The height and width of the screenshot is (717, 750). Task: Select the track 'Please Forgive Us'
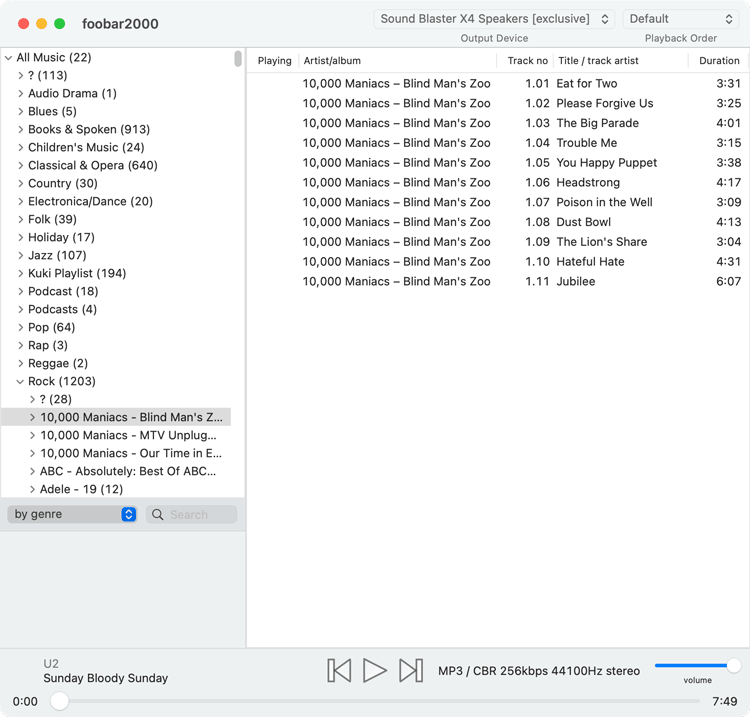pyautogui.click(x=605, y=103)
